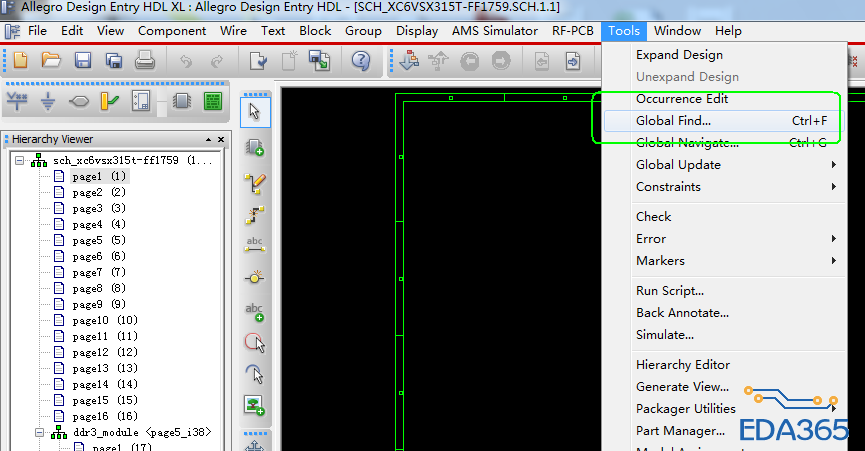Click the Next Page toolbar icon
The width and height of the screenshot is (865, 451).
point(573,61)
